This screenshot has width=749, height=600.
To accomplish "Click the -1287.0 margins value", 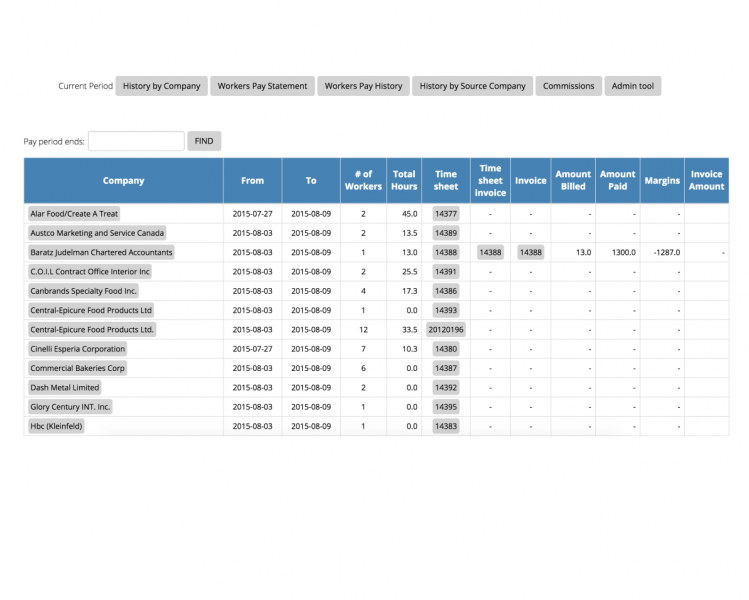I will [667, 252].
